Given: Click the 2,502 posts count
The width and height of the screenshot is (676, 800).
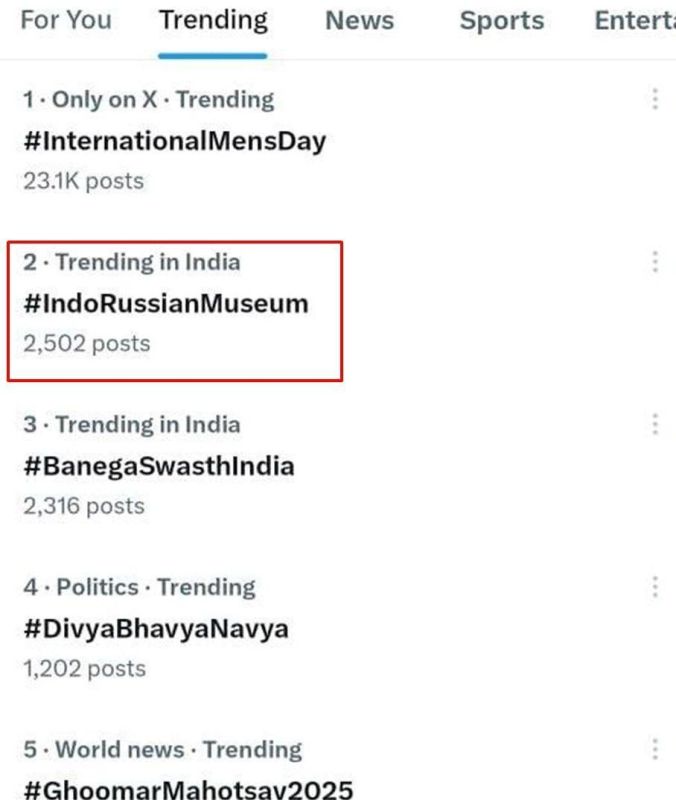Looking at the screenshot, I should (x=87, y=344).
